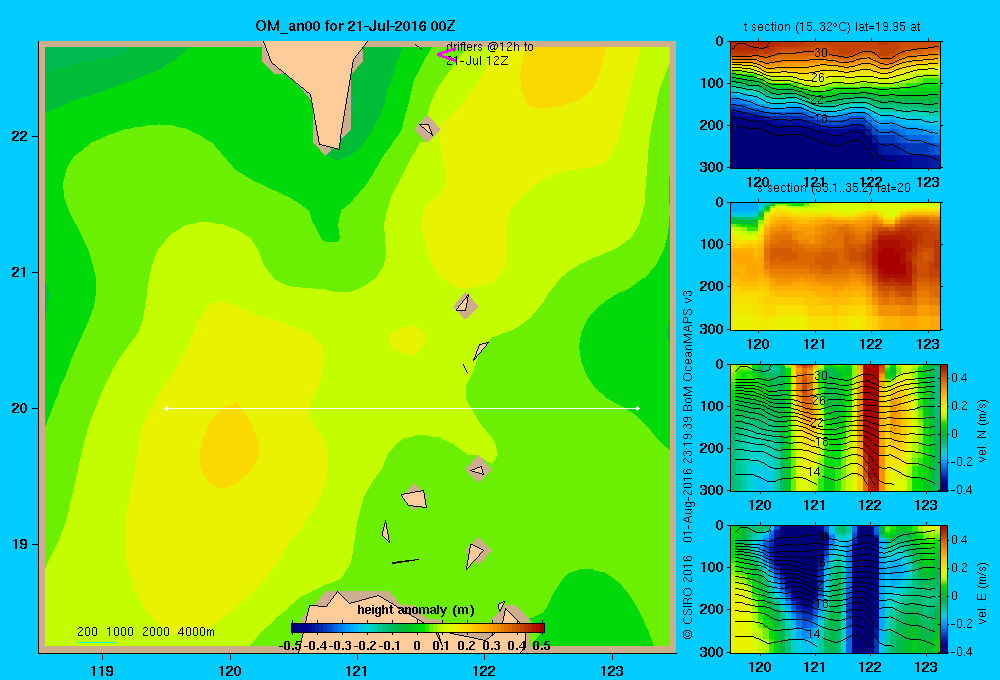The image size is (1000, 680).
Task: Click longitude label 119 on main map axis
Action: pos(102,670)
